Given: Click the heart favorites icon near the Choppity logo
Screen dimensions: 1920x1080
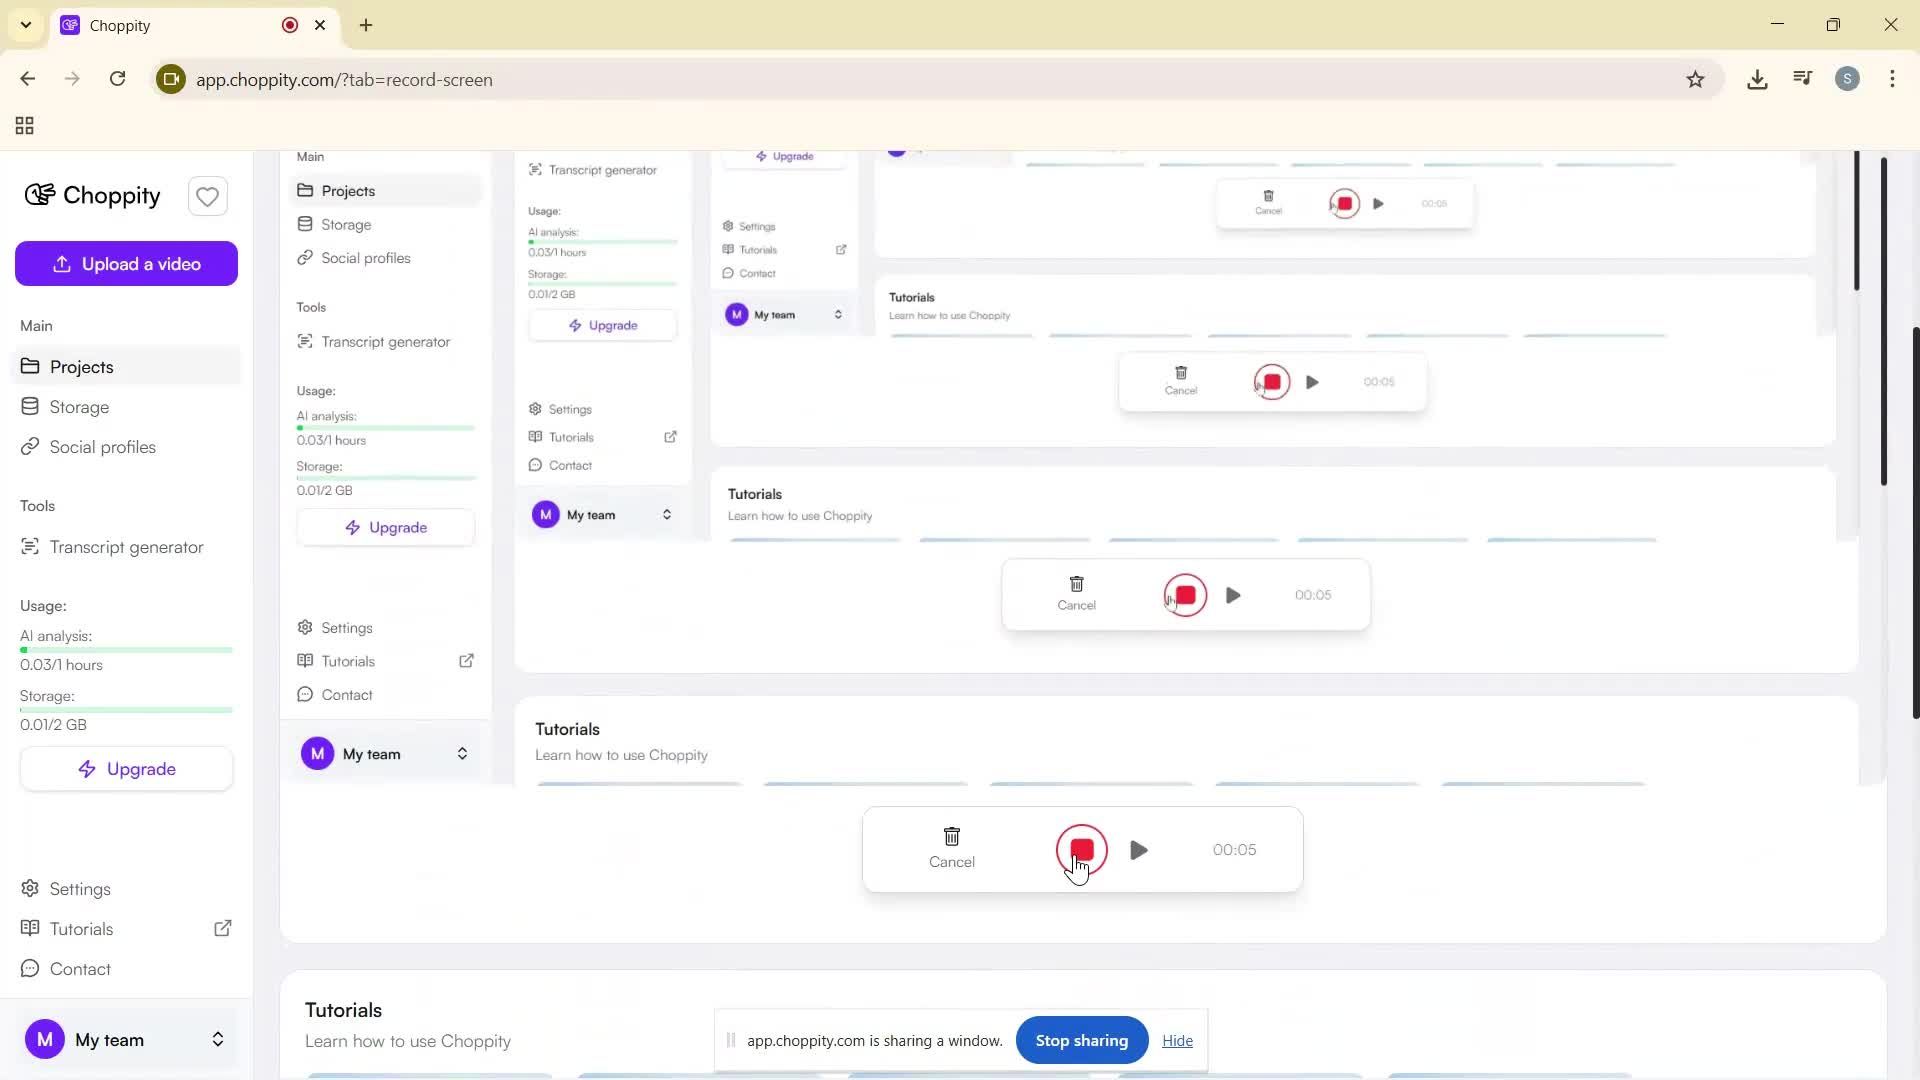Looking at the screenshot, I should click(207, 197).
